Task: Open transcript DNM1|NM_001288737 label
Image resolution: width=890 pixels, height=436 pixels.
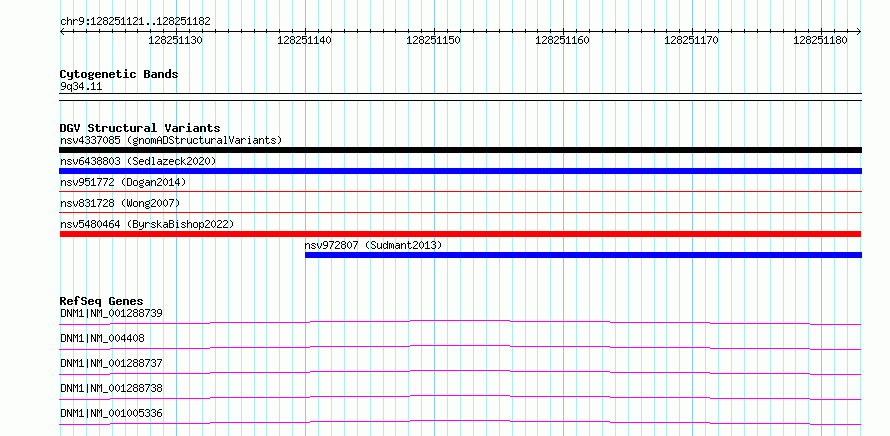Action: [x=111, y=363]
